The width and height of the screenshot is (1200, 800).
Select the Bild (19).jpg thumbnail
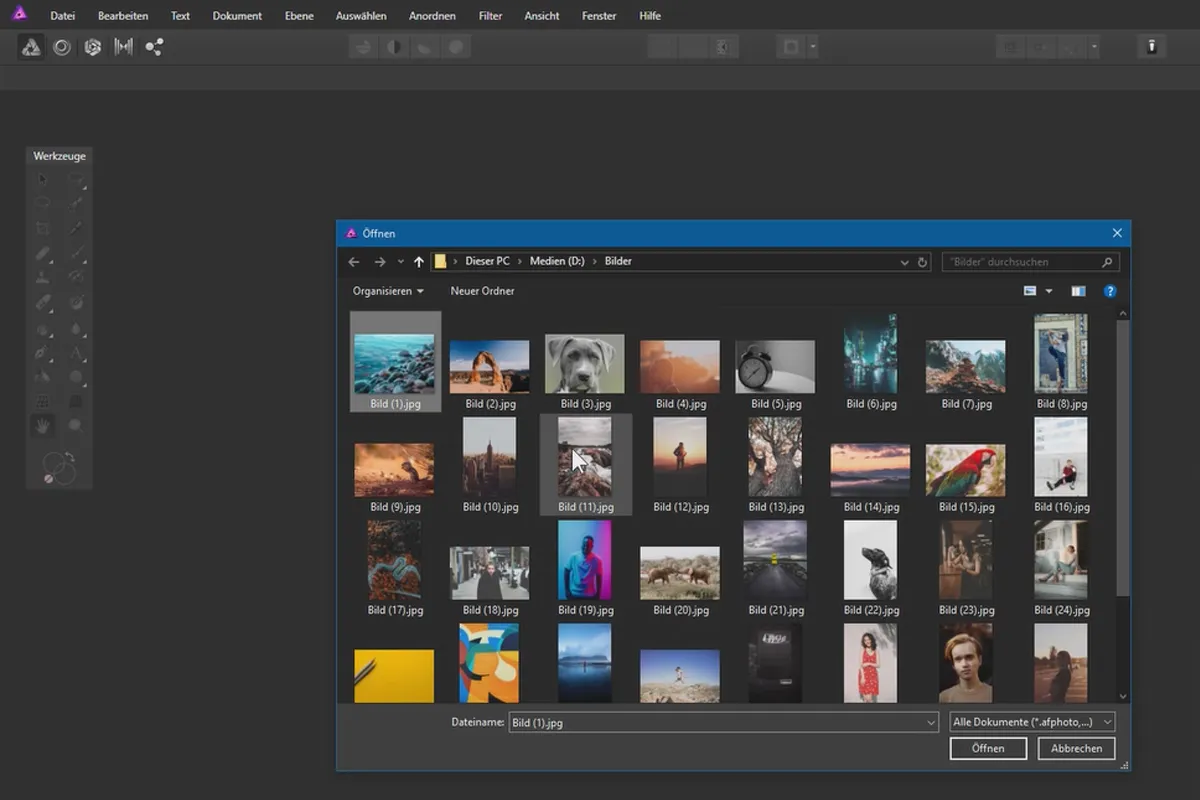click(x=585, y=560)
